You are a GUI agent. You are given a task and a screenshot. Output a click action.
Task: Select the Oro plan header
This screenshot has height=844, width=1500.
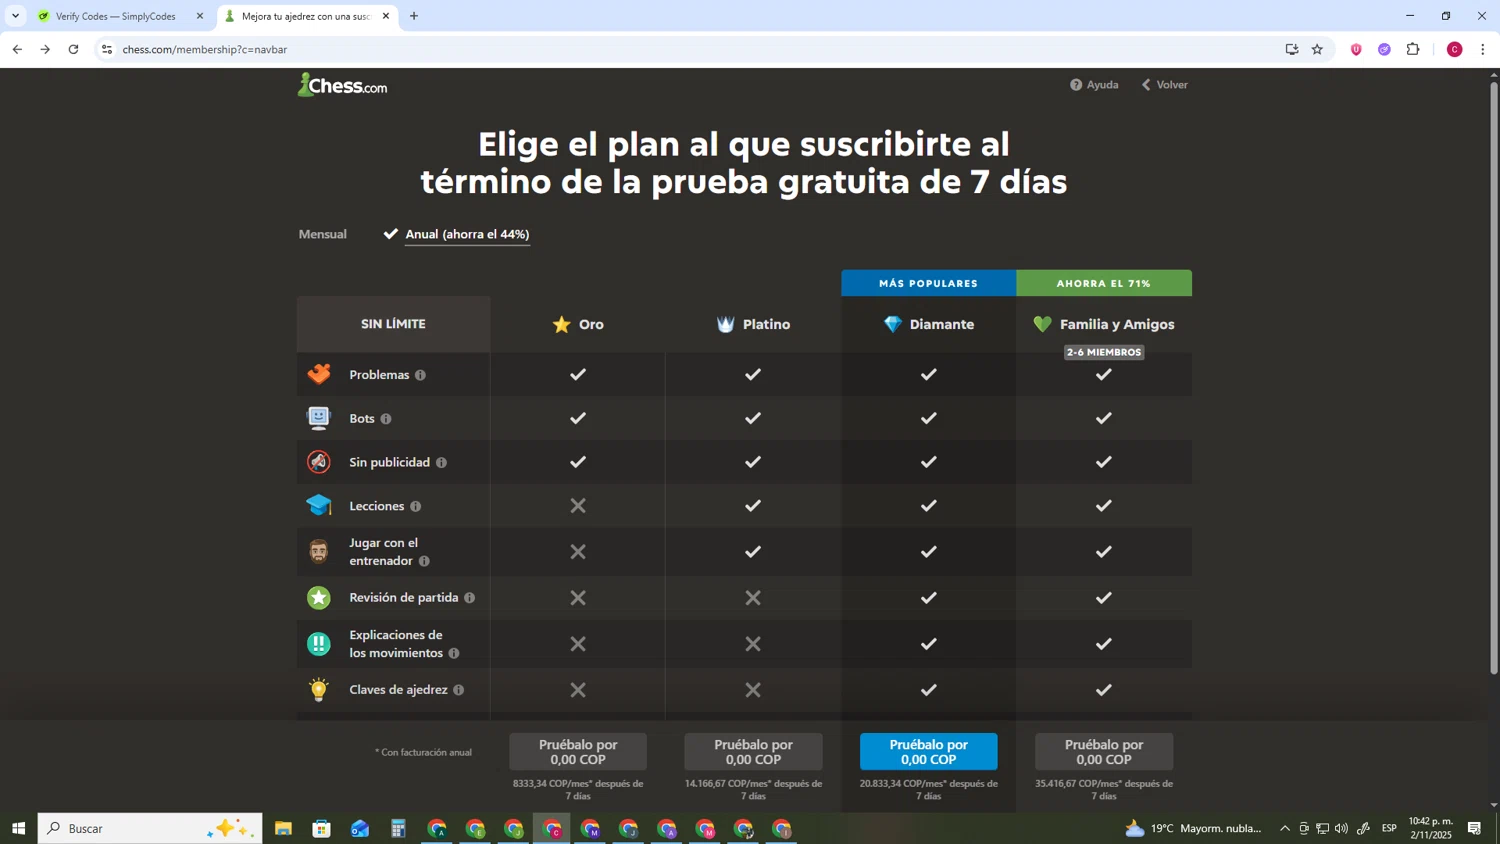(578, 324)
